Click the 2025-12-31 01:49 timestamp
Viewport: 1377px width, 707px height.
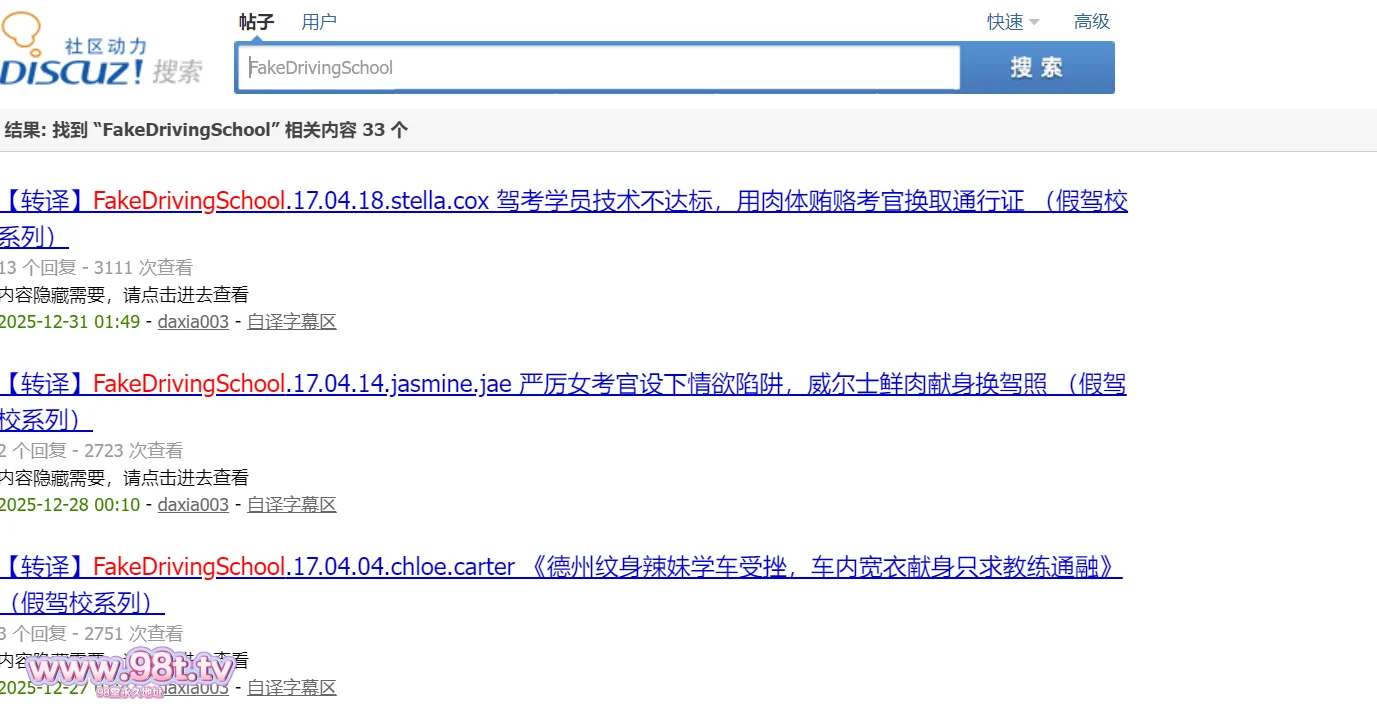coord(69,322)
